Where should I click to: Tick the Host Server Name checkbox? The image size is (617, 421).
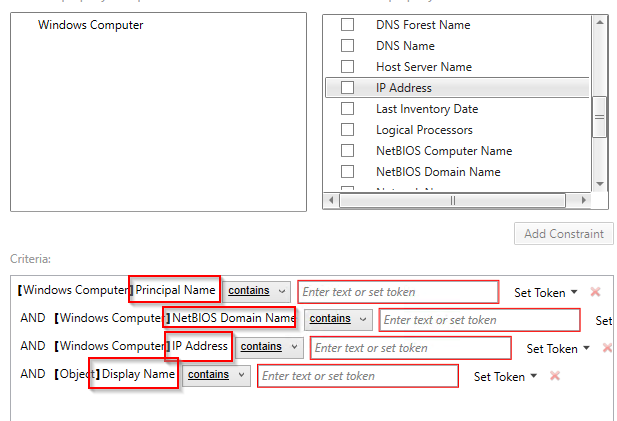[347, 66]
